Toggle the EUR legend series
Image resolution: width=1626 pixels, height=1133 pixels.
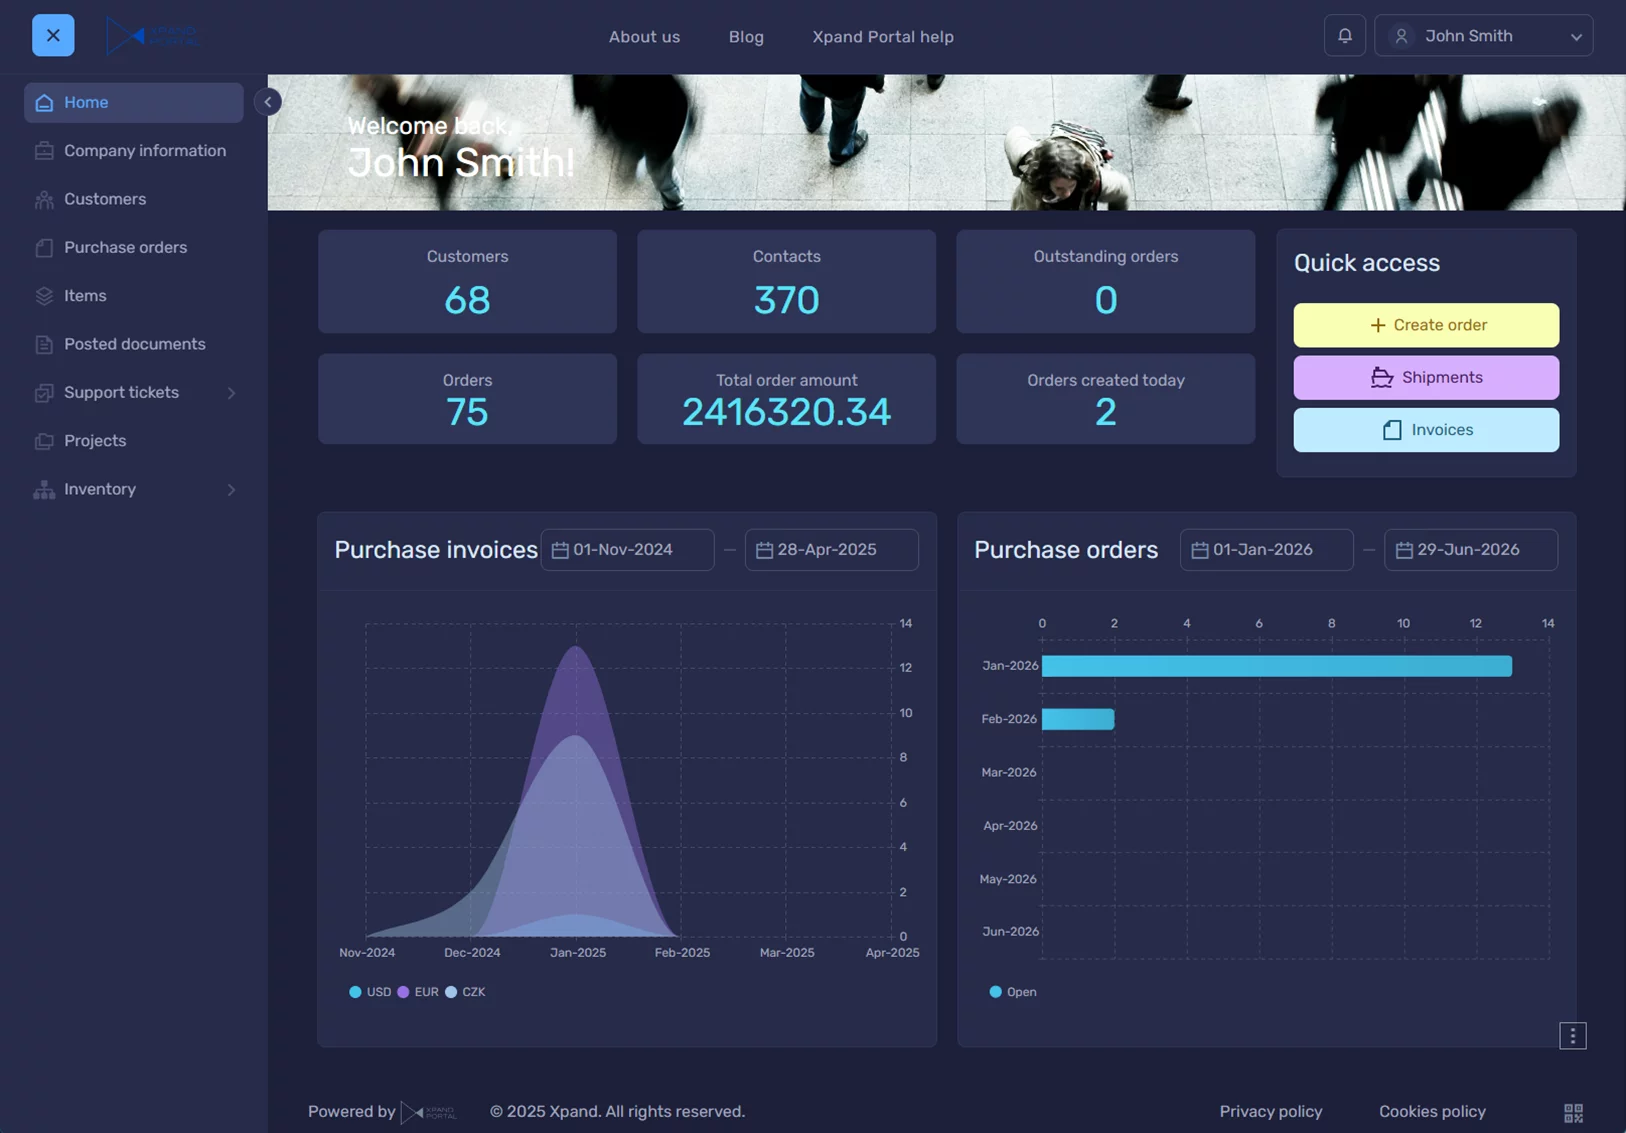tap(417, 992)
